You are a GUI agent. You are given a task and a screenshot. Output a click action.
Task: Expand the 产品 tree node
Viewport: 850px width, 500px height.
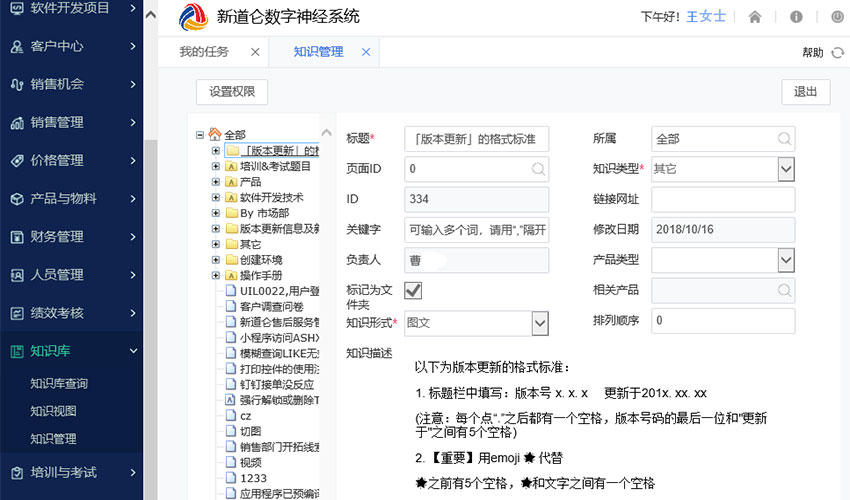pyautogui.click(x=216, y=182)
